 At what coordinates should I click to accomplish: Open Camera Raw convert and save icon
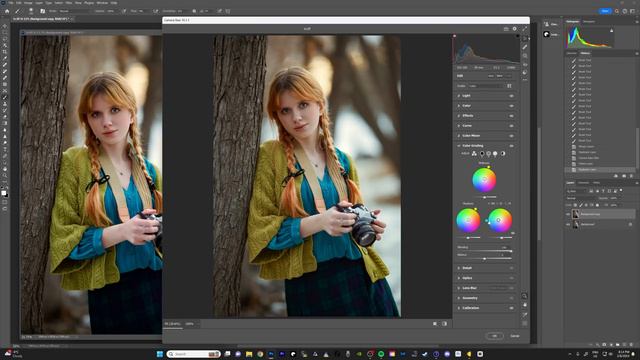(x=506, y=29)
